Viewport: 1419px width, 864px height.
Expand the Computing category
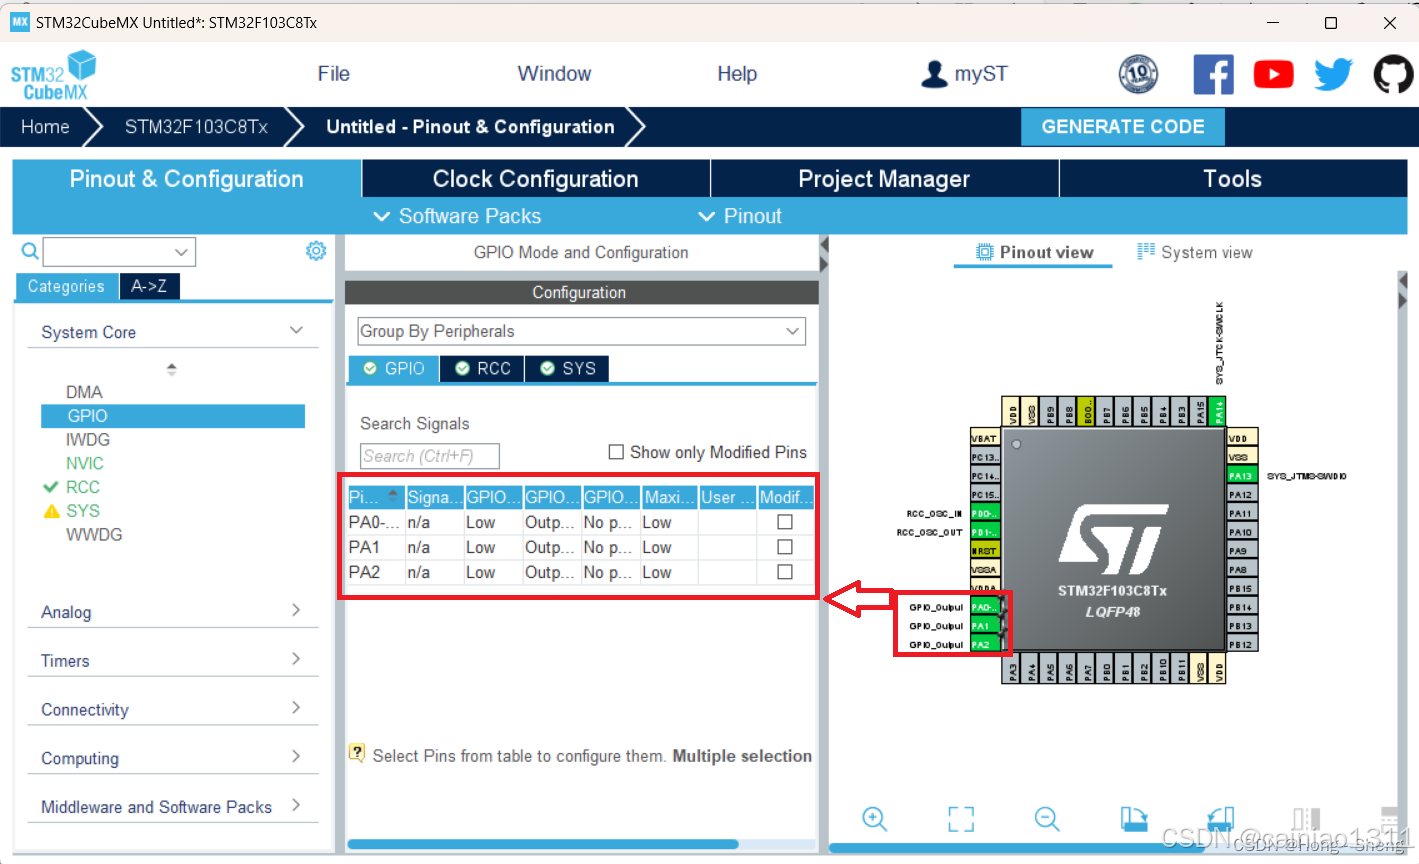tap(296, 757)
